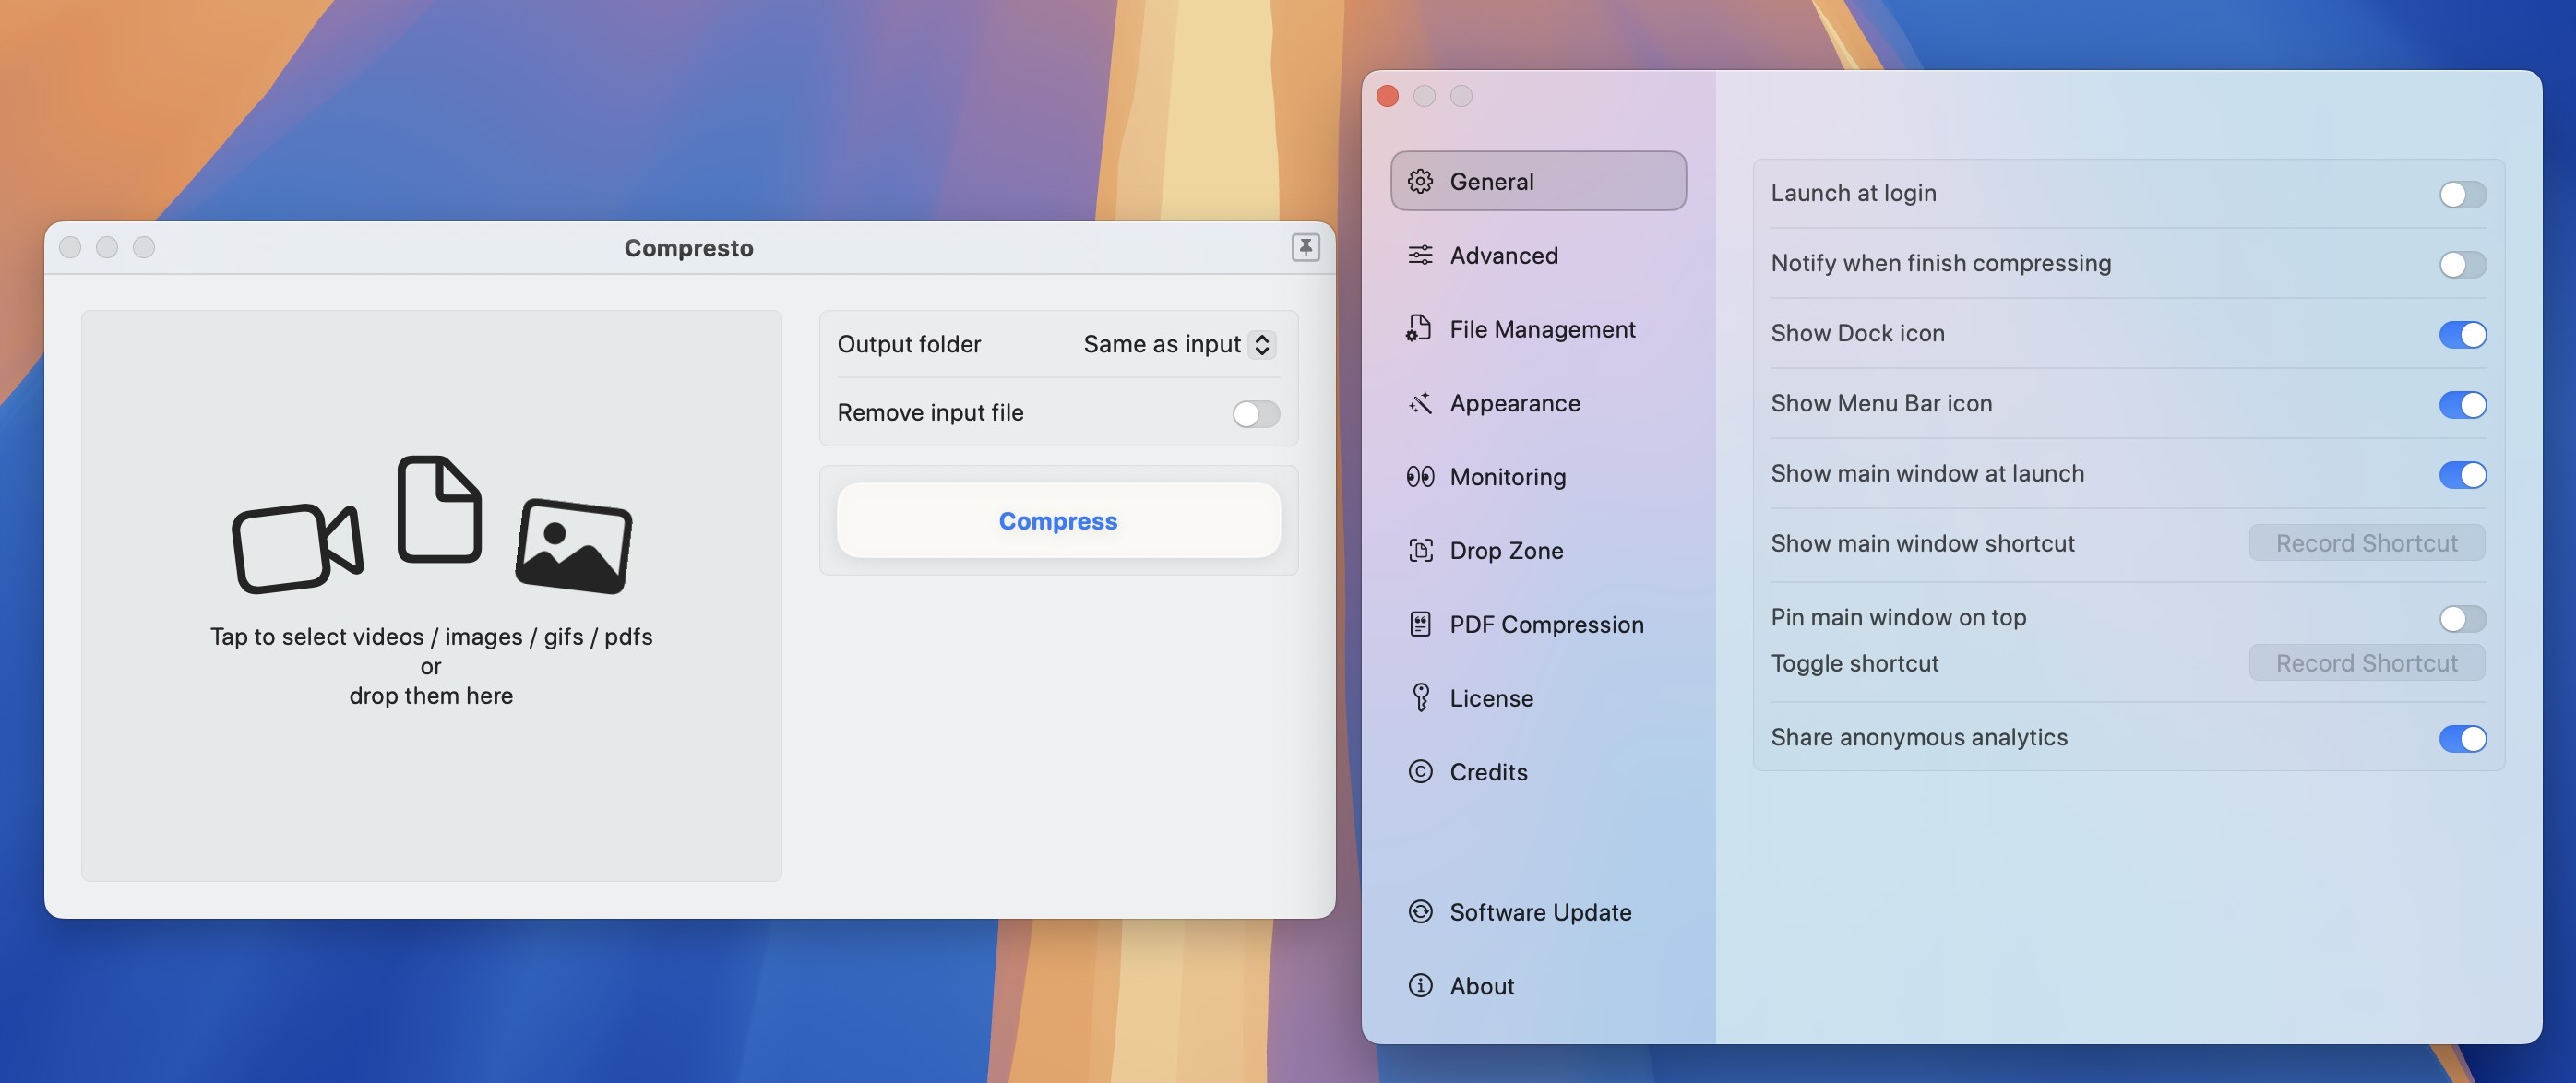The width and height of the screenshot is (2576, 1083).
Task: Click the picture image icon in drop area
Action: (x=573, y=546)
